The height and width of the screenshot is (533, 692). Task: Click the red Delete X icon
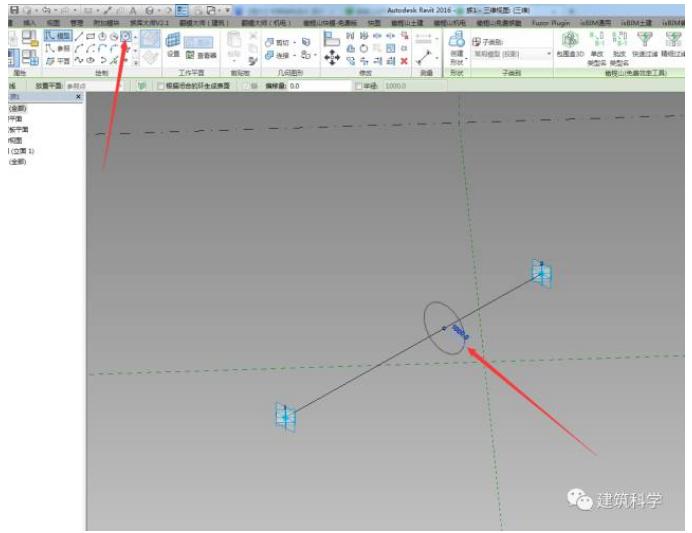pyautogui.click(x=403, y=60)
